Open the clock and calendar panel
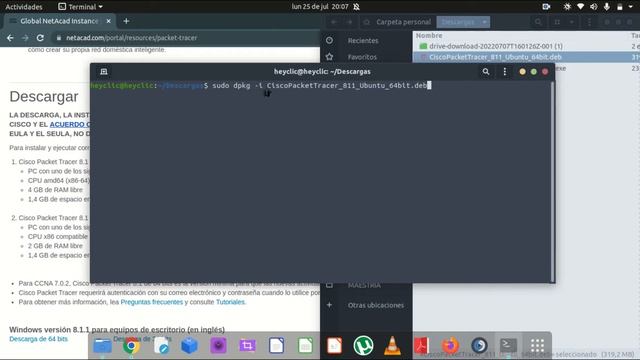This screenshot has height=360, width=640. [x=320, y=7]
